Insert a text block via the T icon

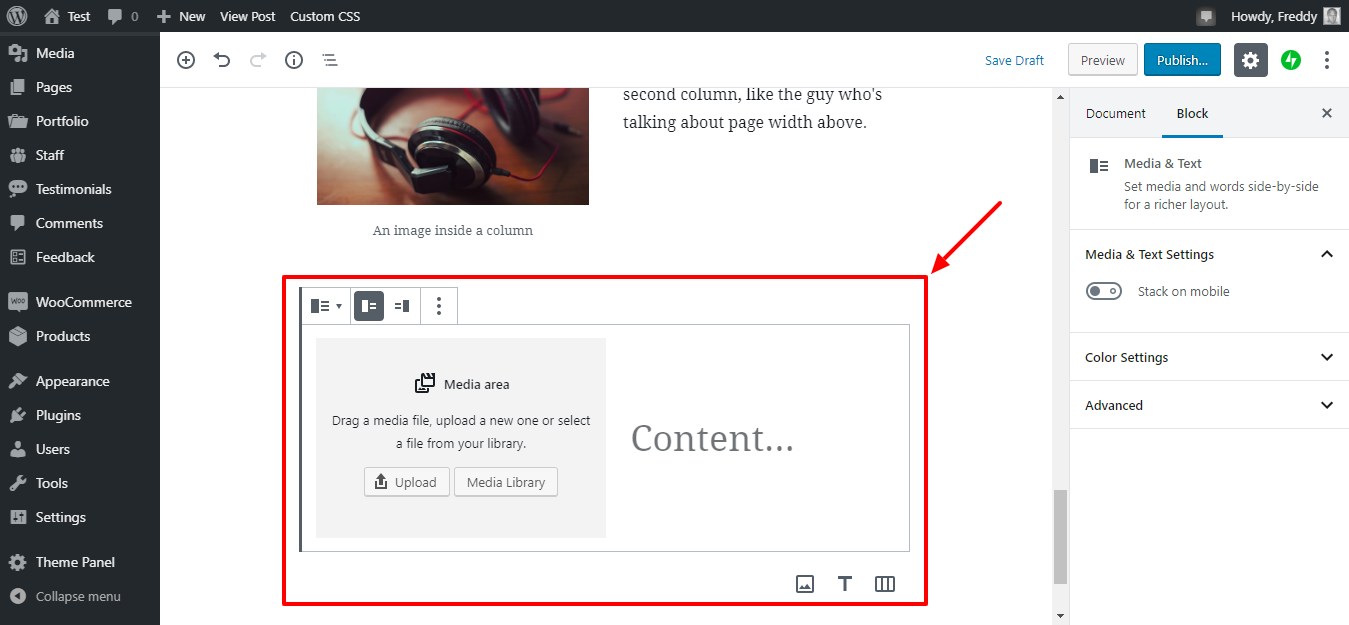coord(845,584)
